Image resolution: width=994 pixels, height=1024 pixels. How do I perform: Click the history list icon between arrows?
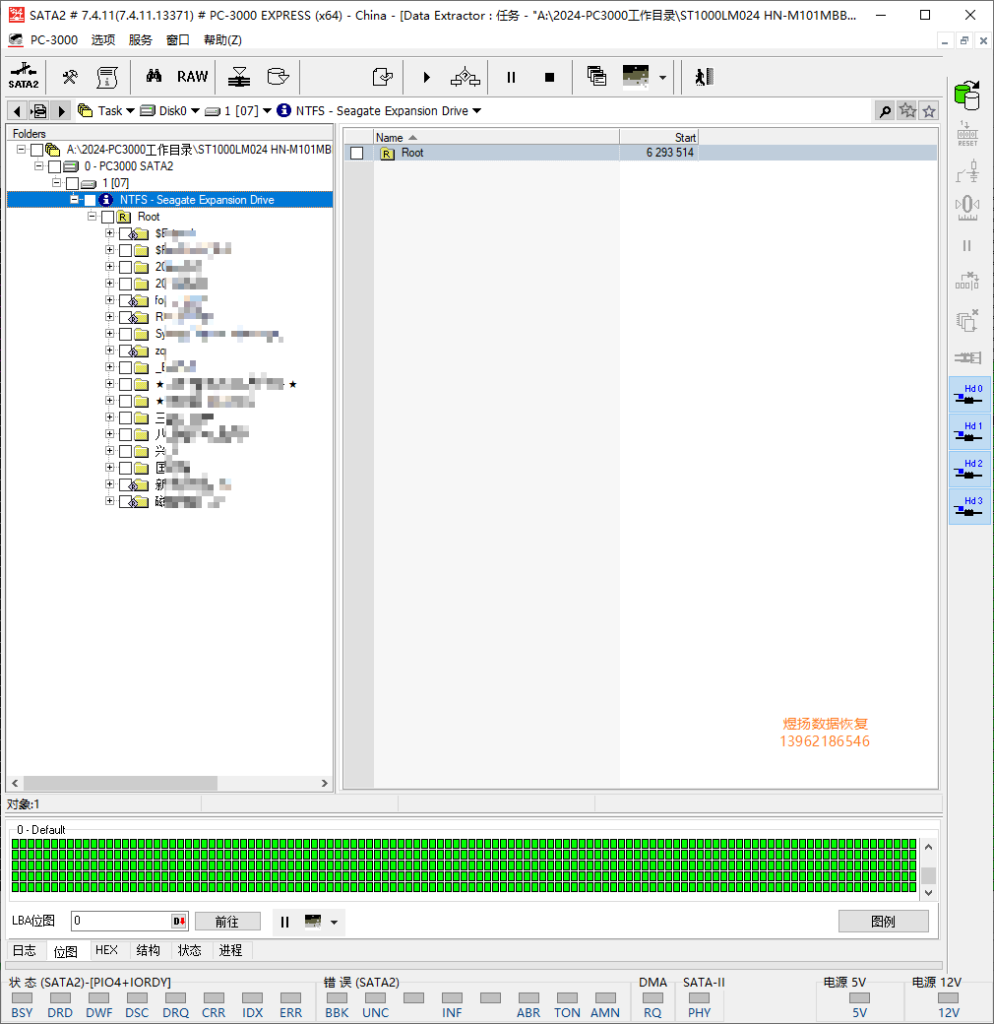click(39, 111)
